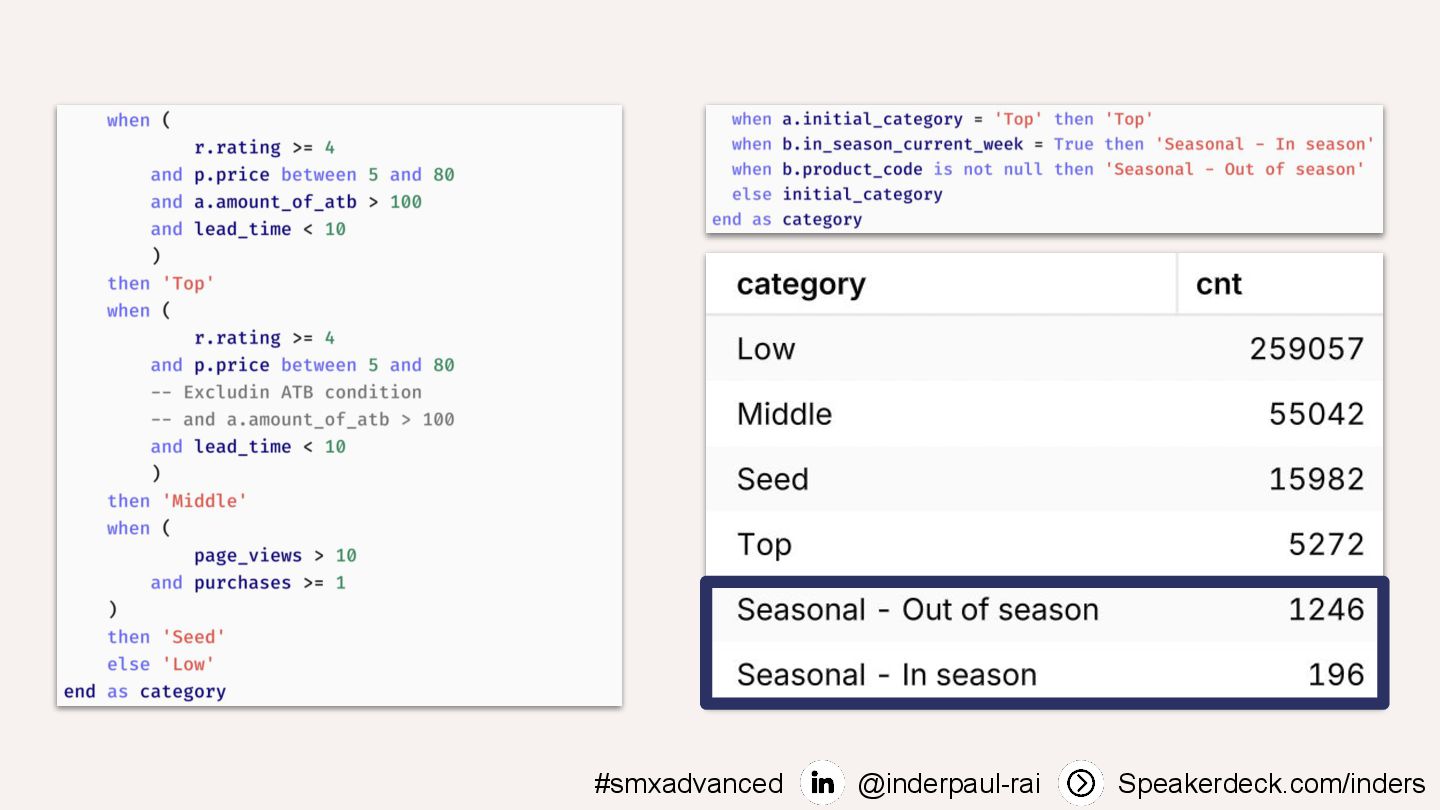The image size is (1440, 810).
Task: Click the #smxadvanced hashtag
Action: pyautogui.click(x=688, y=784)
